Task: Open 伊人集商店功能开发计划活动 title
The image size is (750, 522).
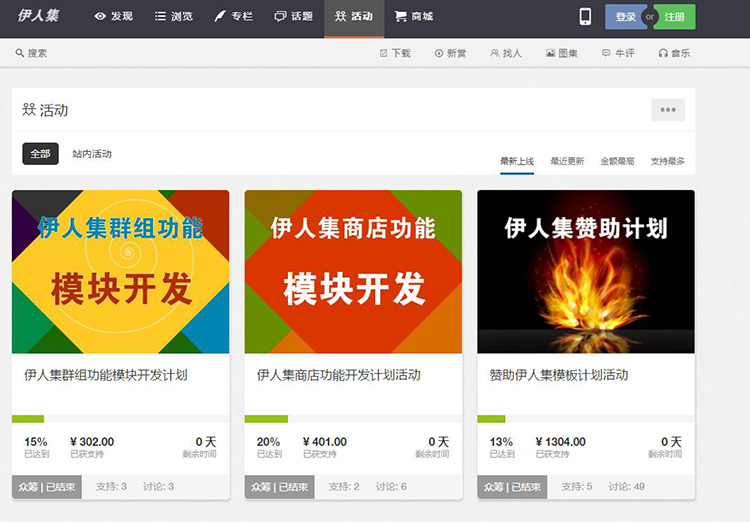Action: point(339,375)
